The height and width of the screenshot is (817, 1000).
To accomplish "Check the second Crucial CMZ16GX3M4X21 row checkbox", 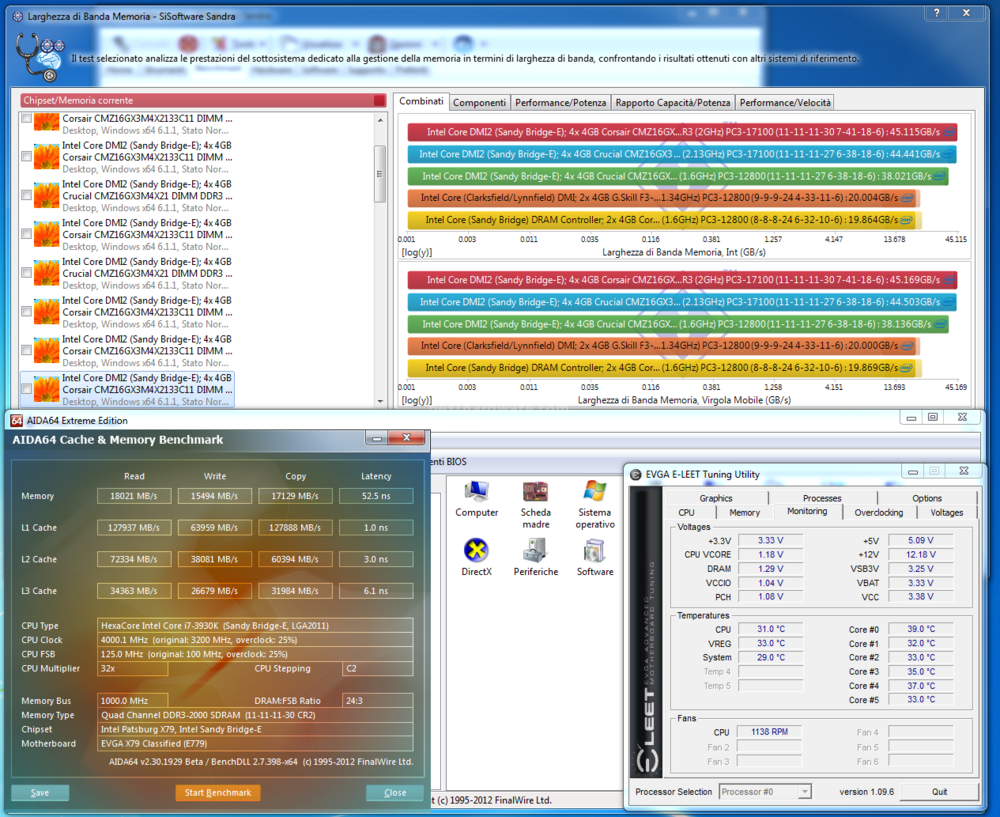I will pyautogui.click(x=26, y=273).
